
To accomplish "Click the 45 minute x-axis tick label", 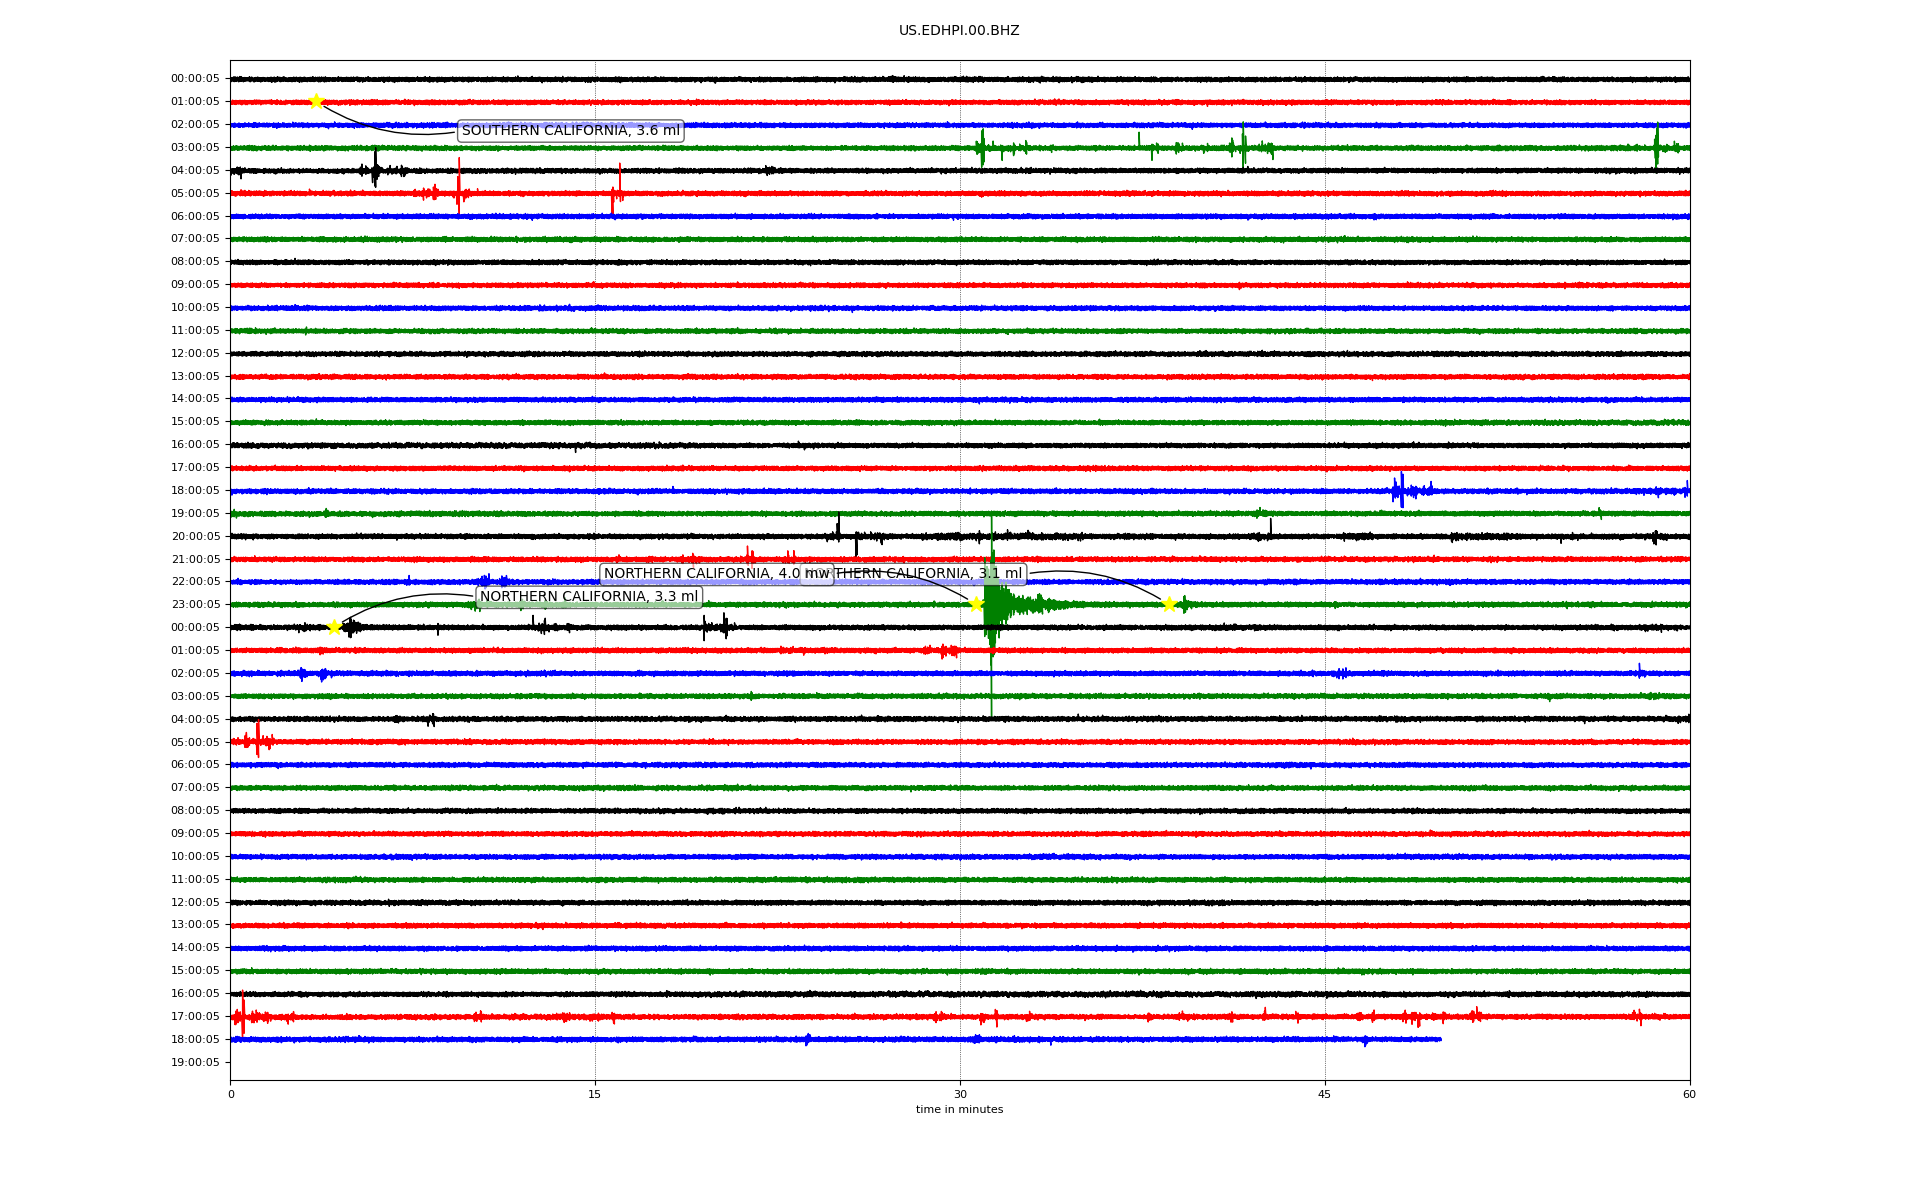I will tap(1325, 1094).
